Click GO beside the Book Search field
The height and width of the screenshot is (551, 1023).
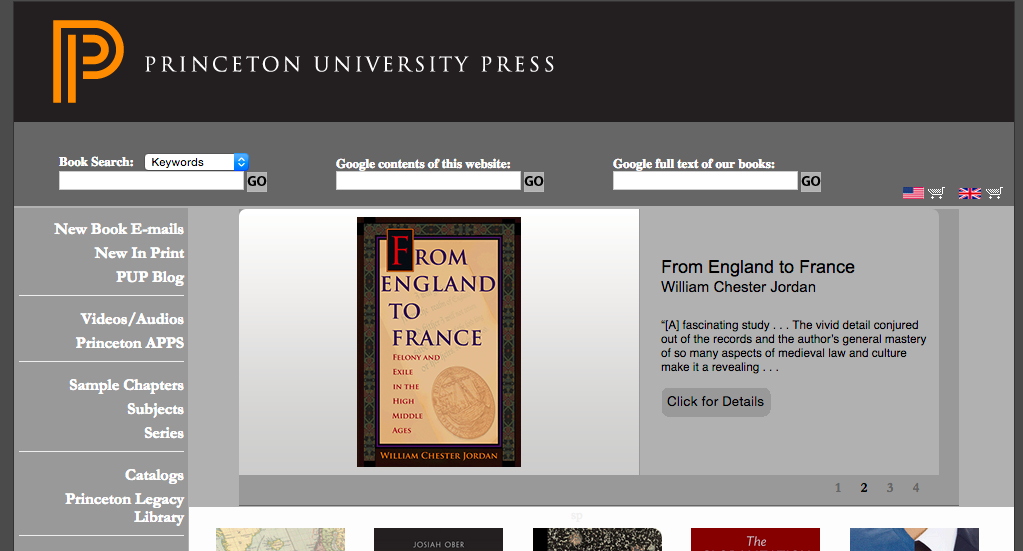[x=256, y=181]
